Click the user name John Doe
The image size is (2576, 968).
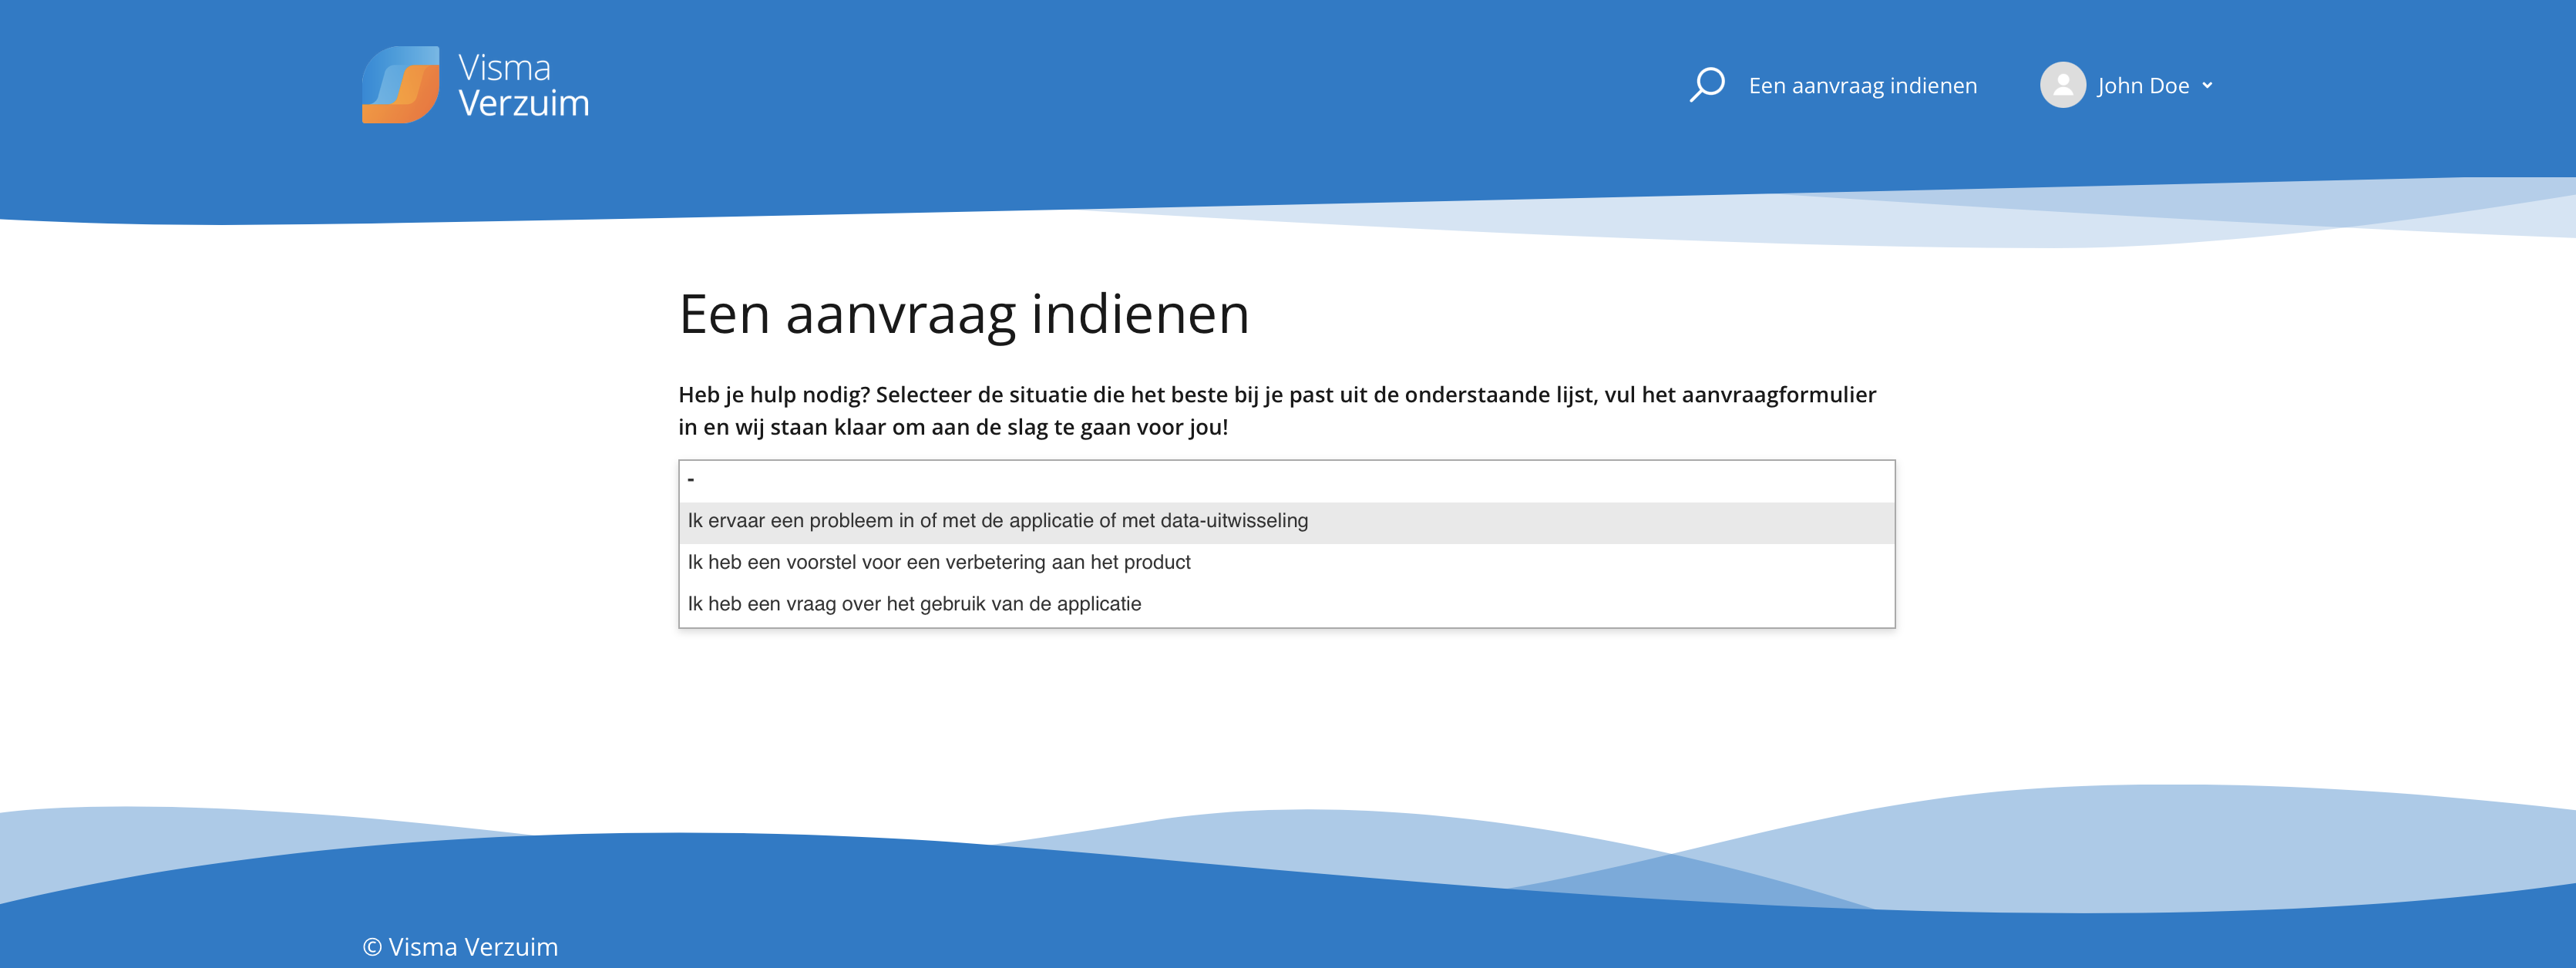pos(2143,86)
